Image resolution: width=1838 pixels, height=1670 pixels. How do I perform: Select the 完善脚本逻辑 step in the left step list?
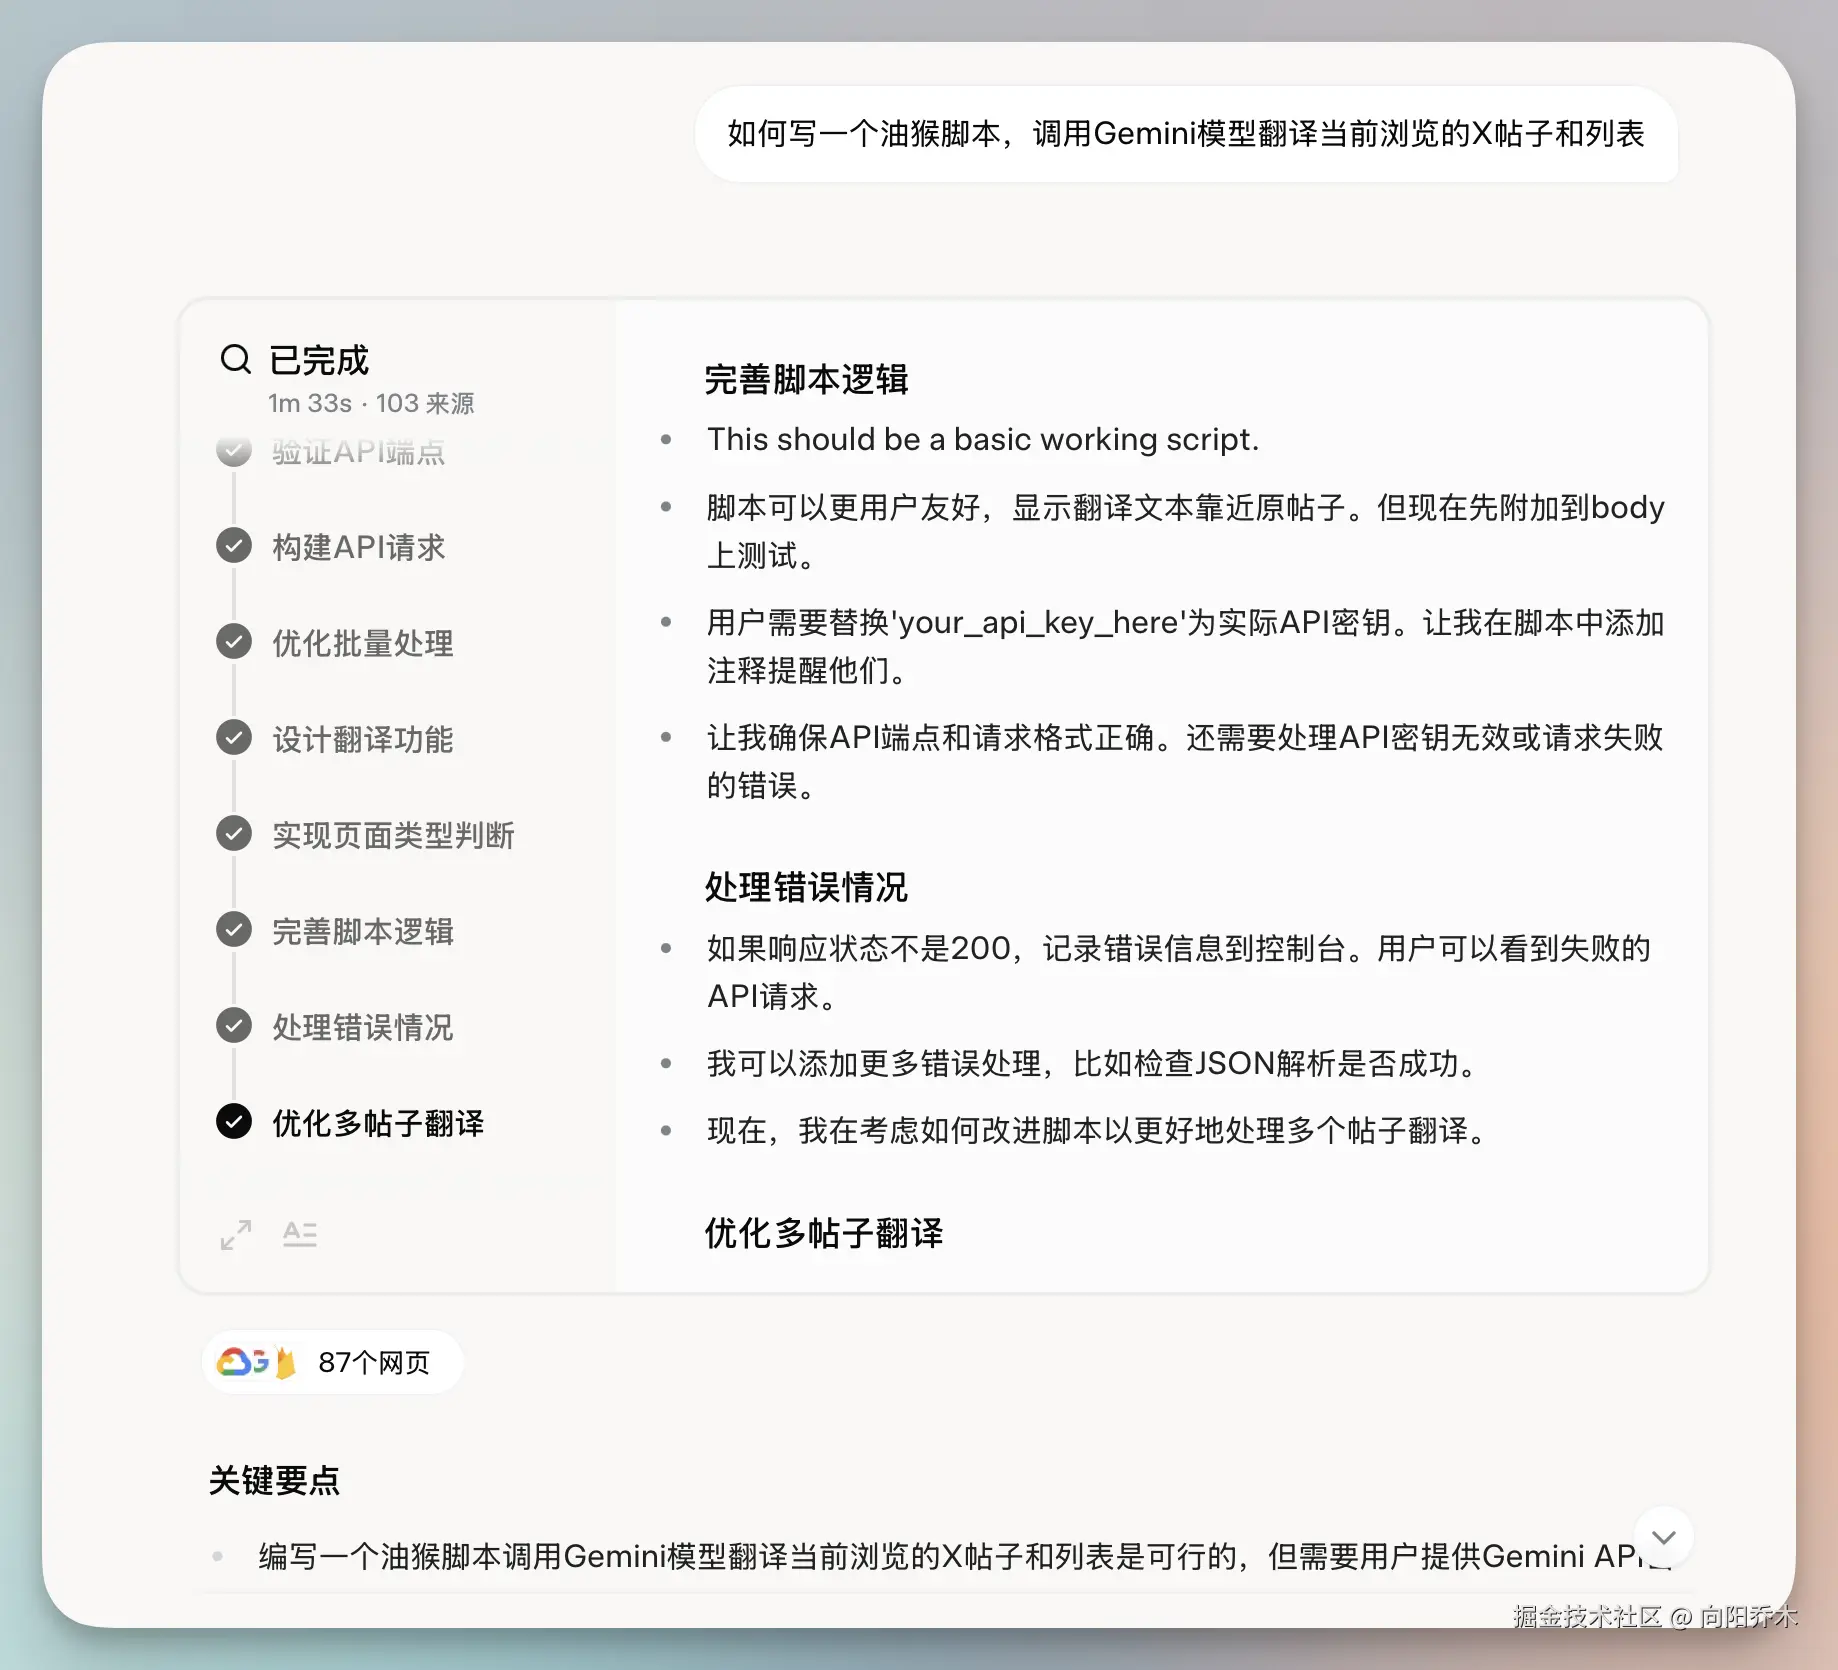coord(335,931)
